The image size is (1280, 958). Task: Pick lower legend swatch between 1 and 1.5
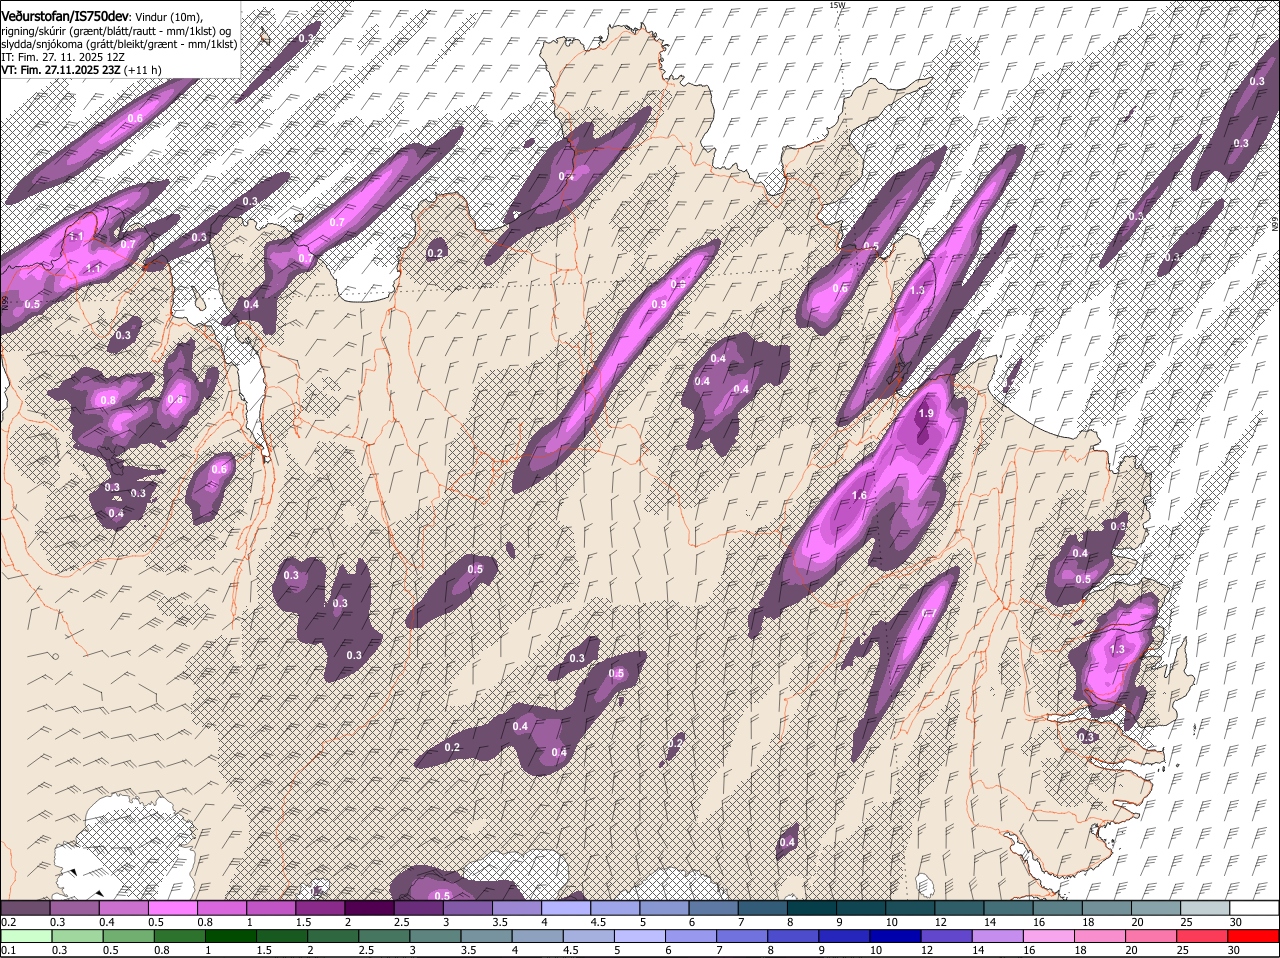232,936
